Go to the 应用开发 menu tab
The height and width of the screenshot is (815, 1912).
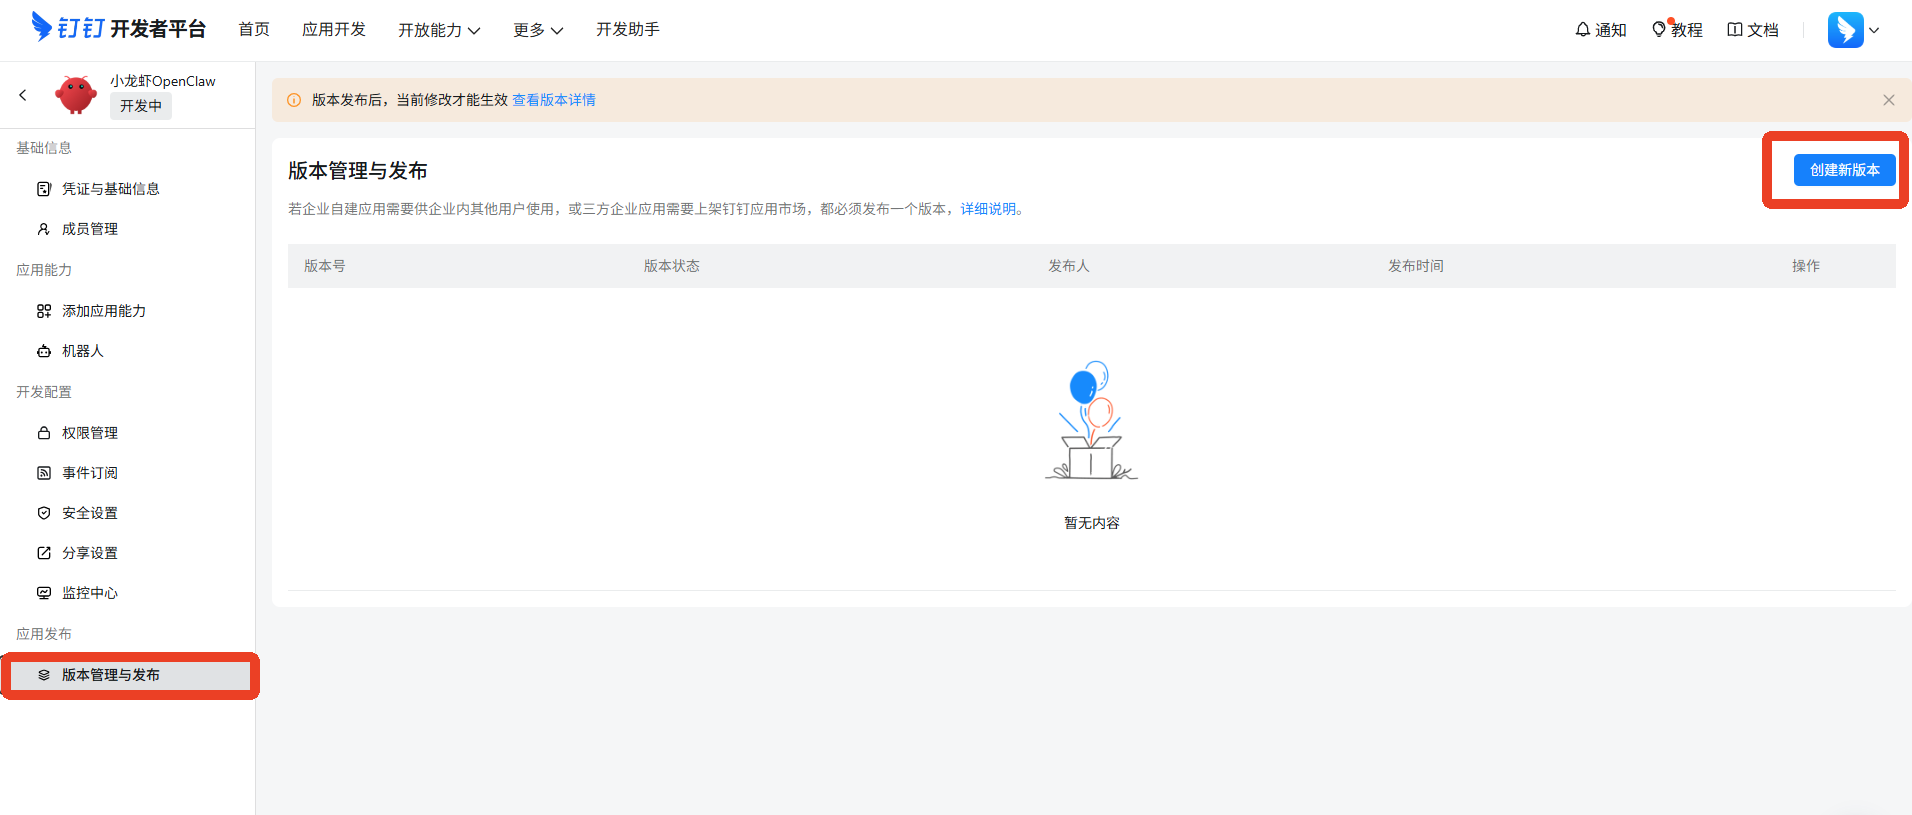334,30
